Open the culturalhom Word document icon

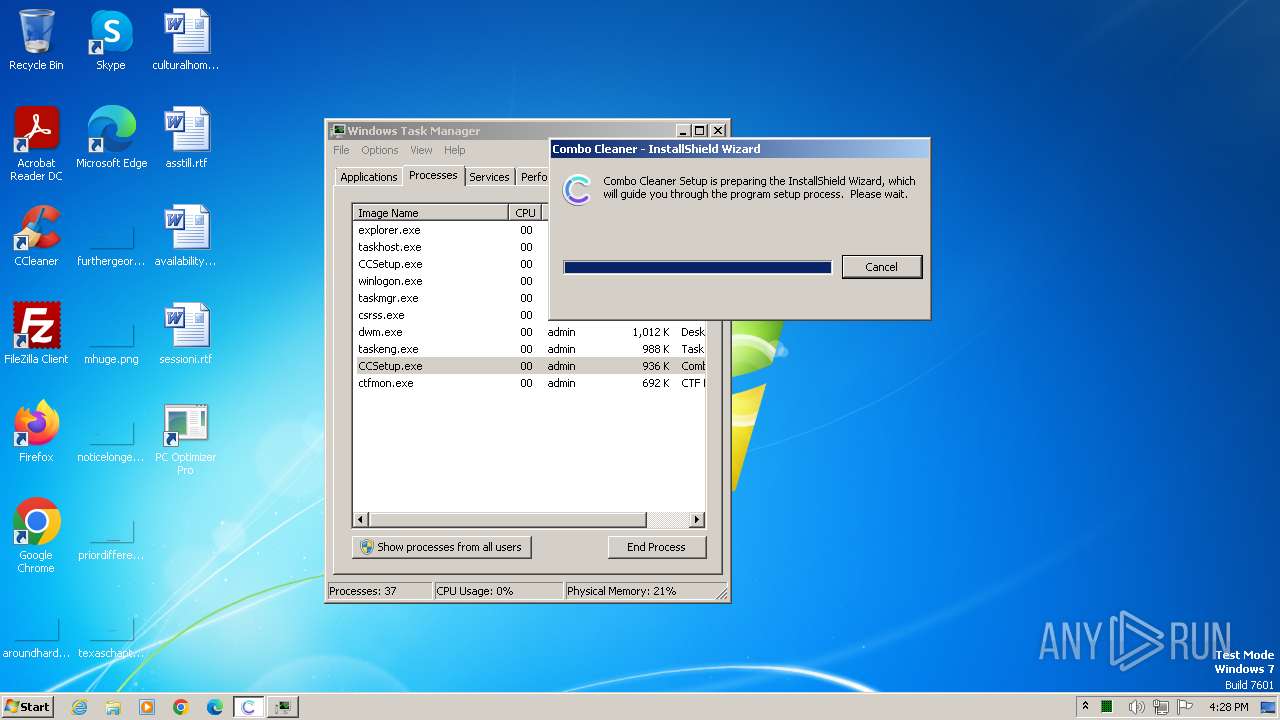[186, 40]
